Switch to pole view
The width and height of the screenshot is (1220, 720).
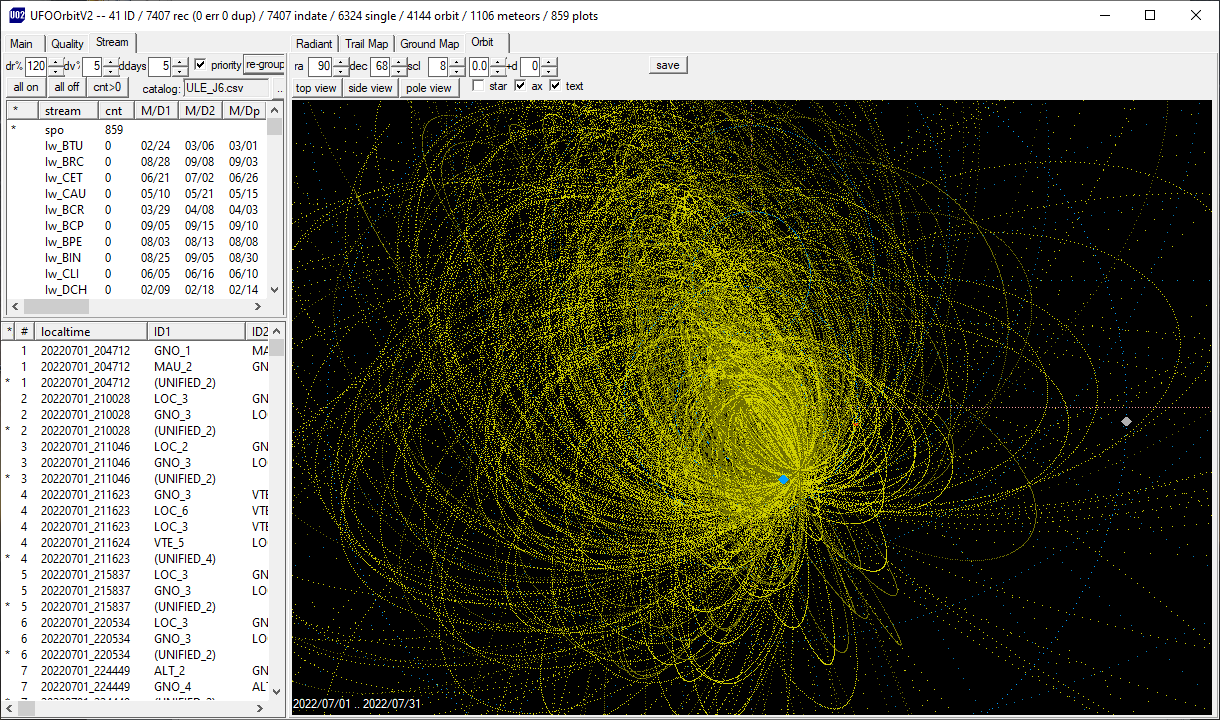click(x=430, y=88)
